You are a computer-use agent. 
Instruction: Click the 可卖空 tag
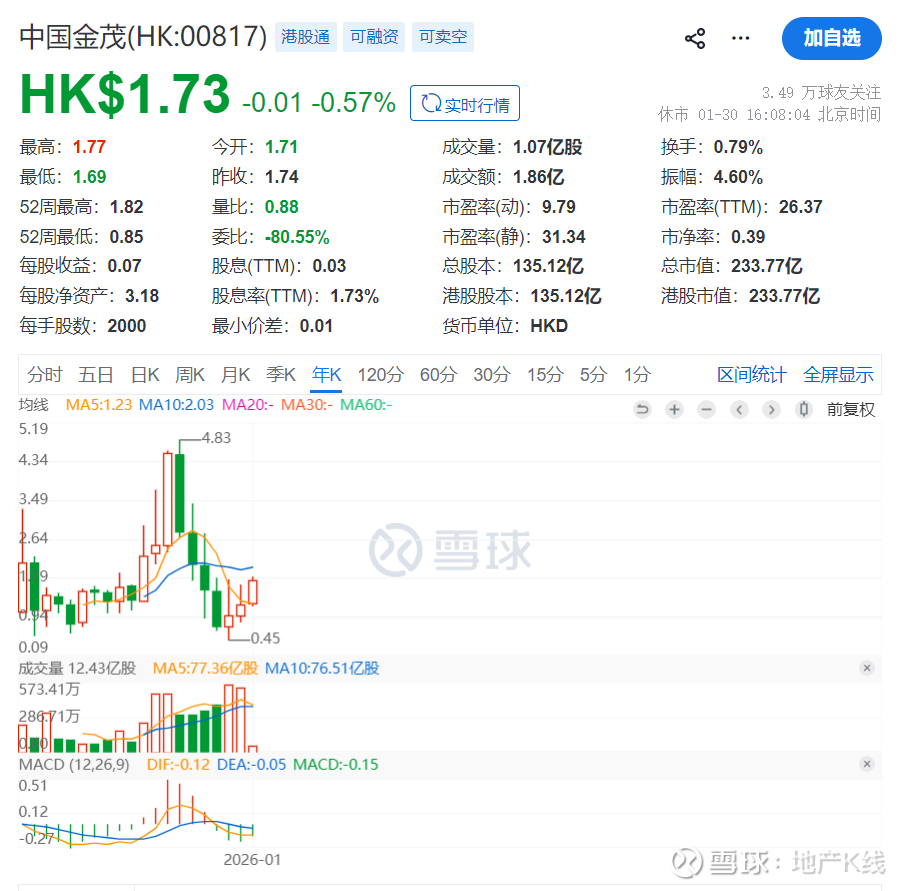tap(443, 37)
